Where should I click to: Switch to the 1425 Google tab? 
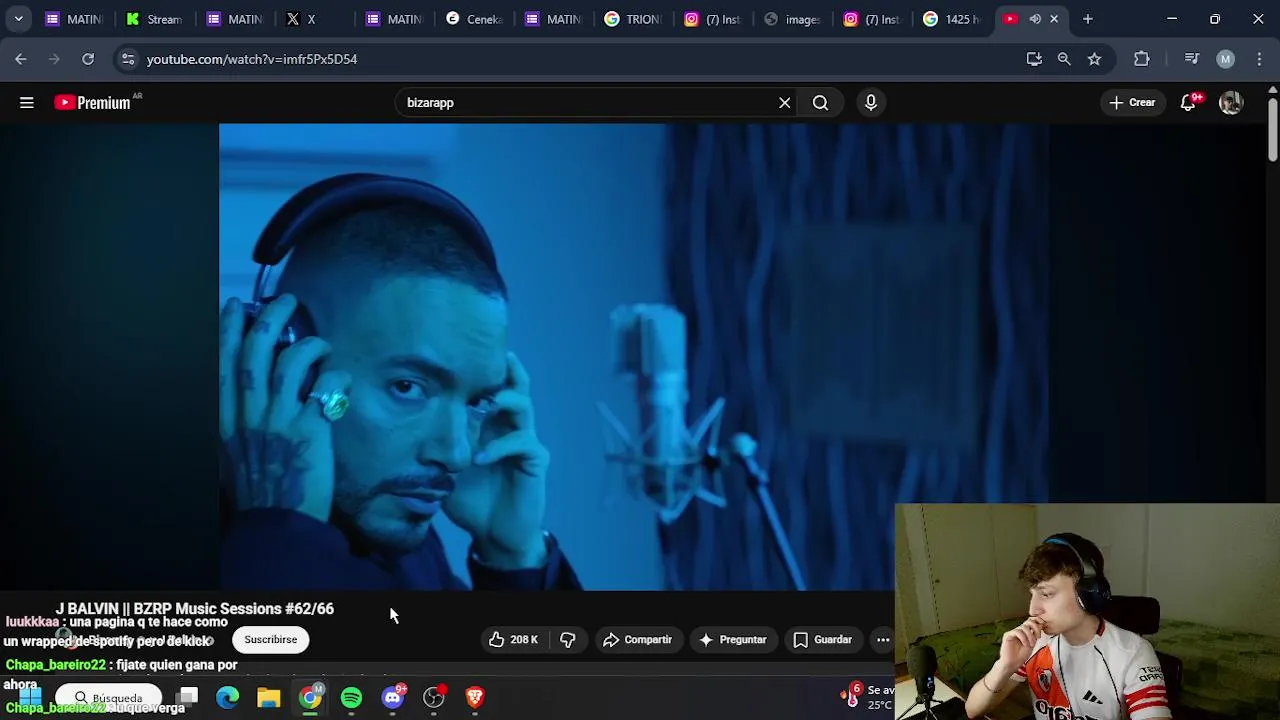click(952, 19)
